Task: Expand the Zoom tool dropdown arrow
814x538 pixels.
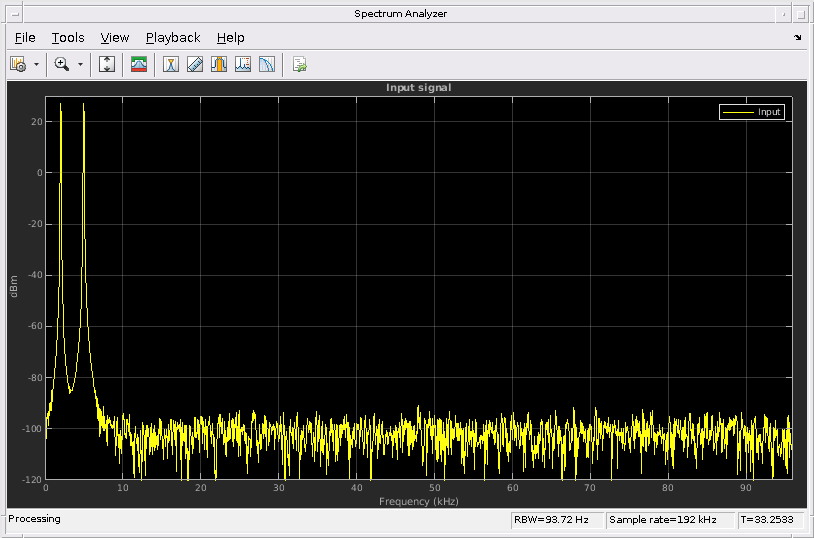Action: (x=80, y=64)
